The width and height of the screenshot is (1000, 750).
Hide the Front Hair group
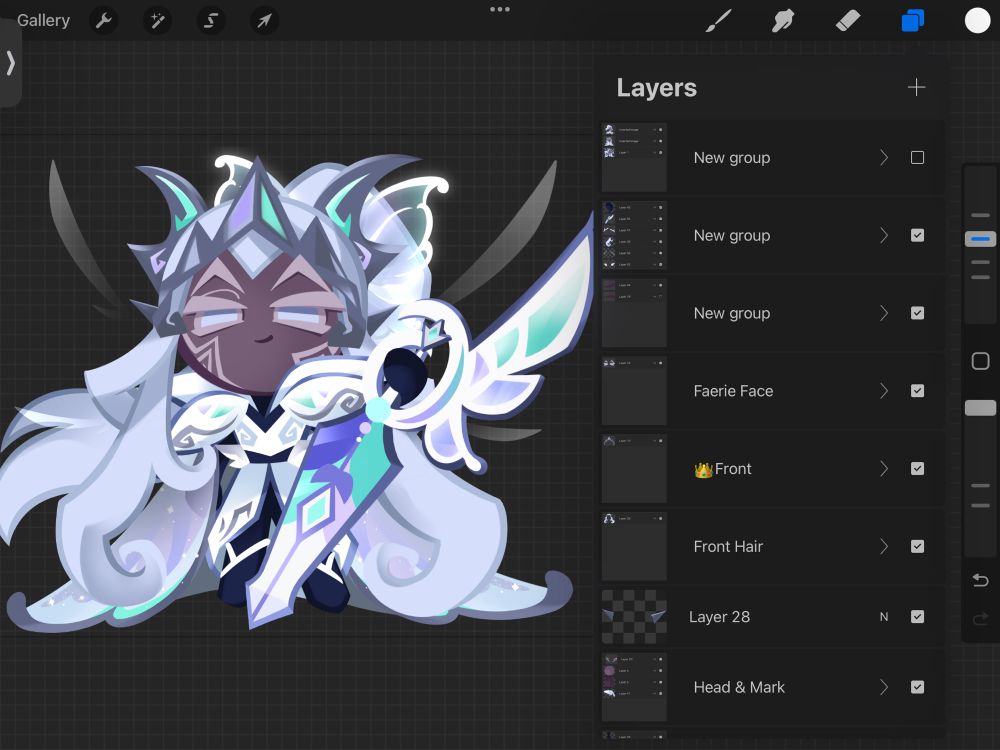click(x=917, y=547)
